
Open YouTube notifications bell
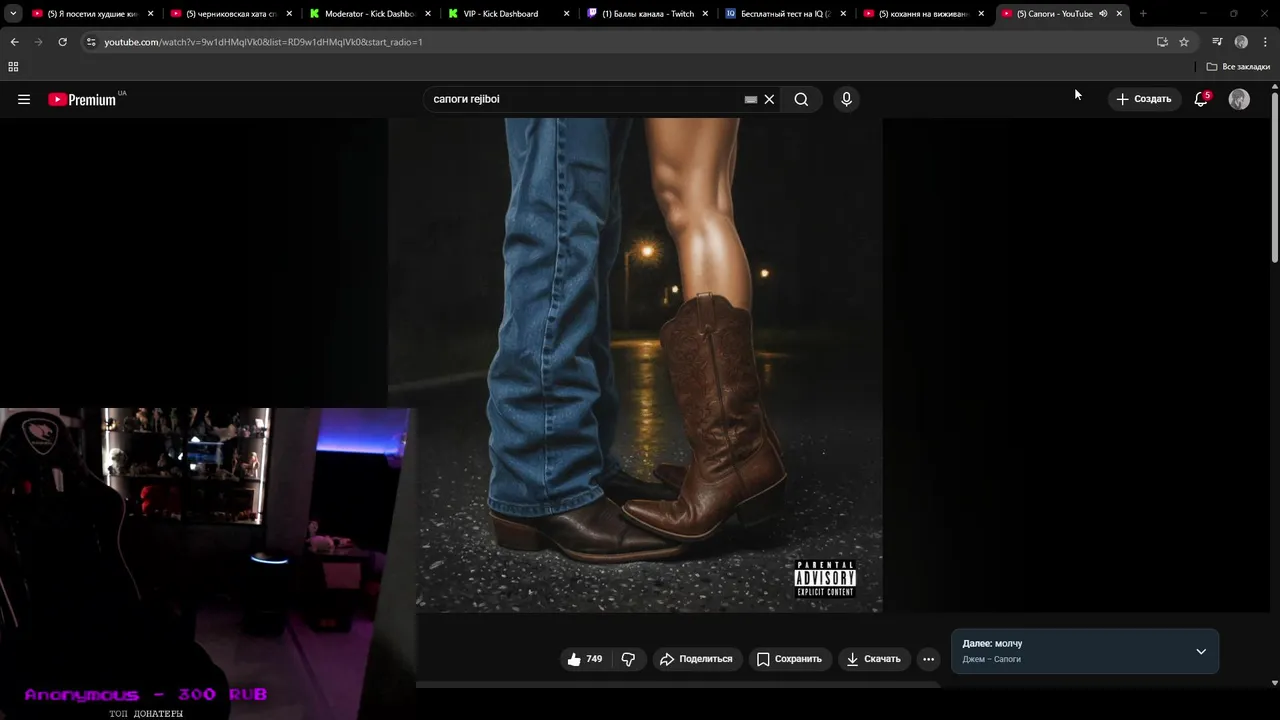pos(1201,99)
